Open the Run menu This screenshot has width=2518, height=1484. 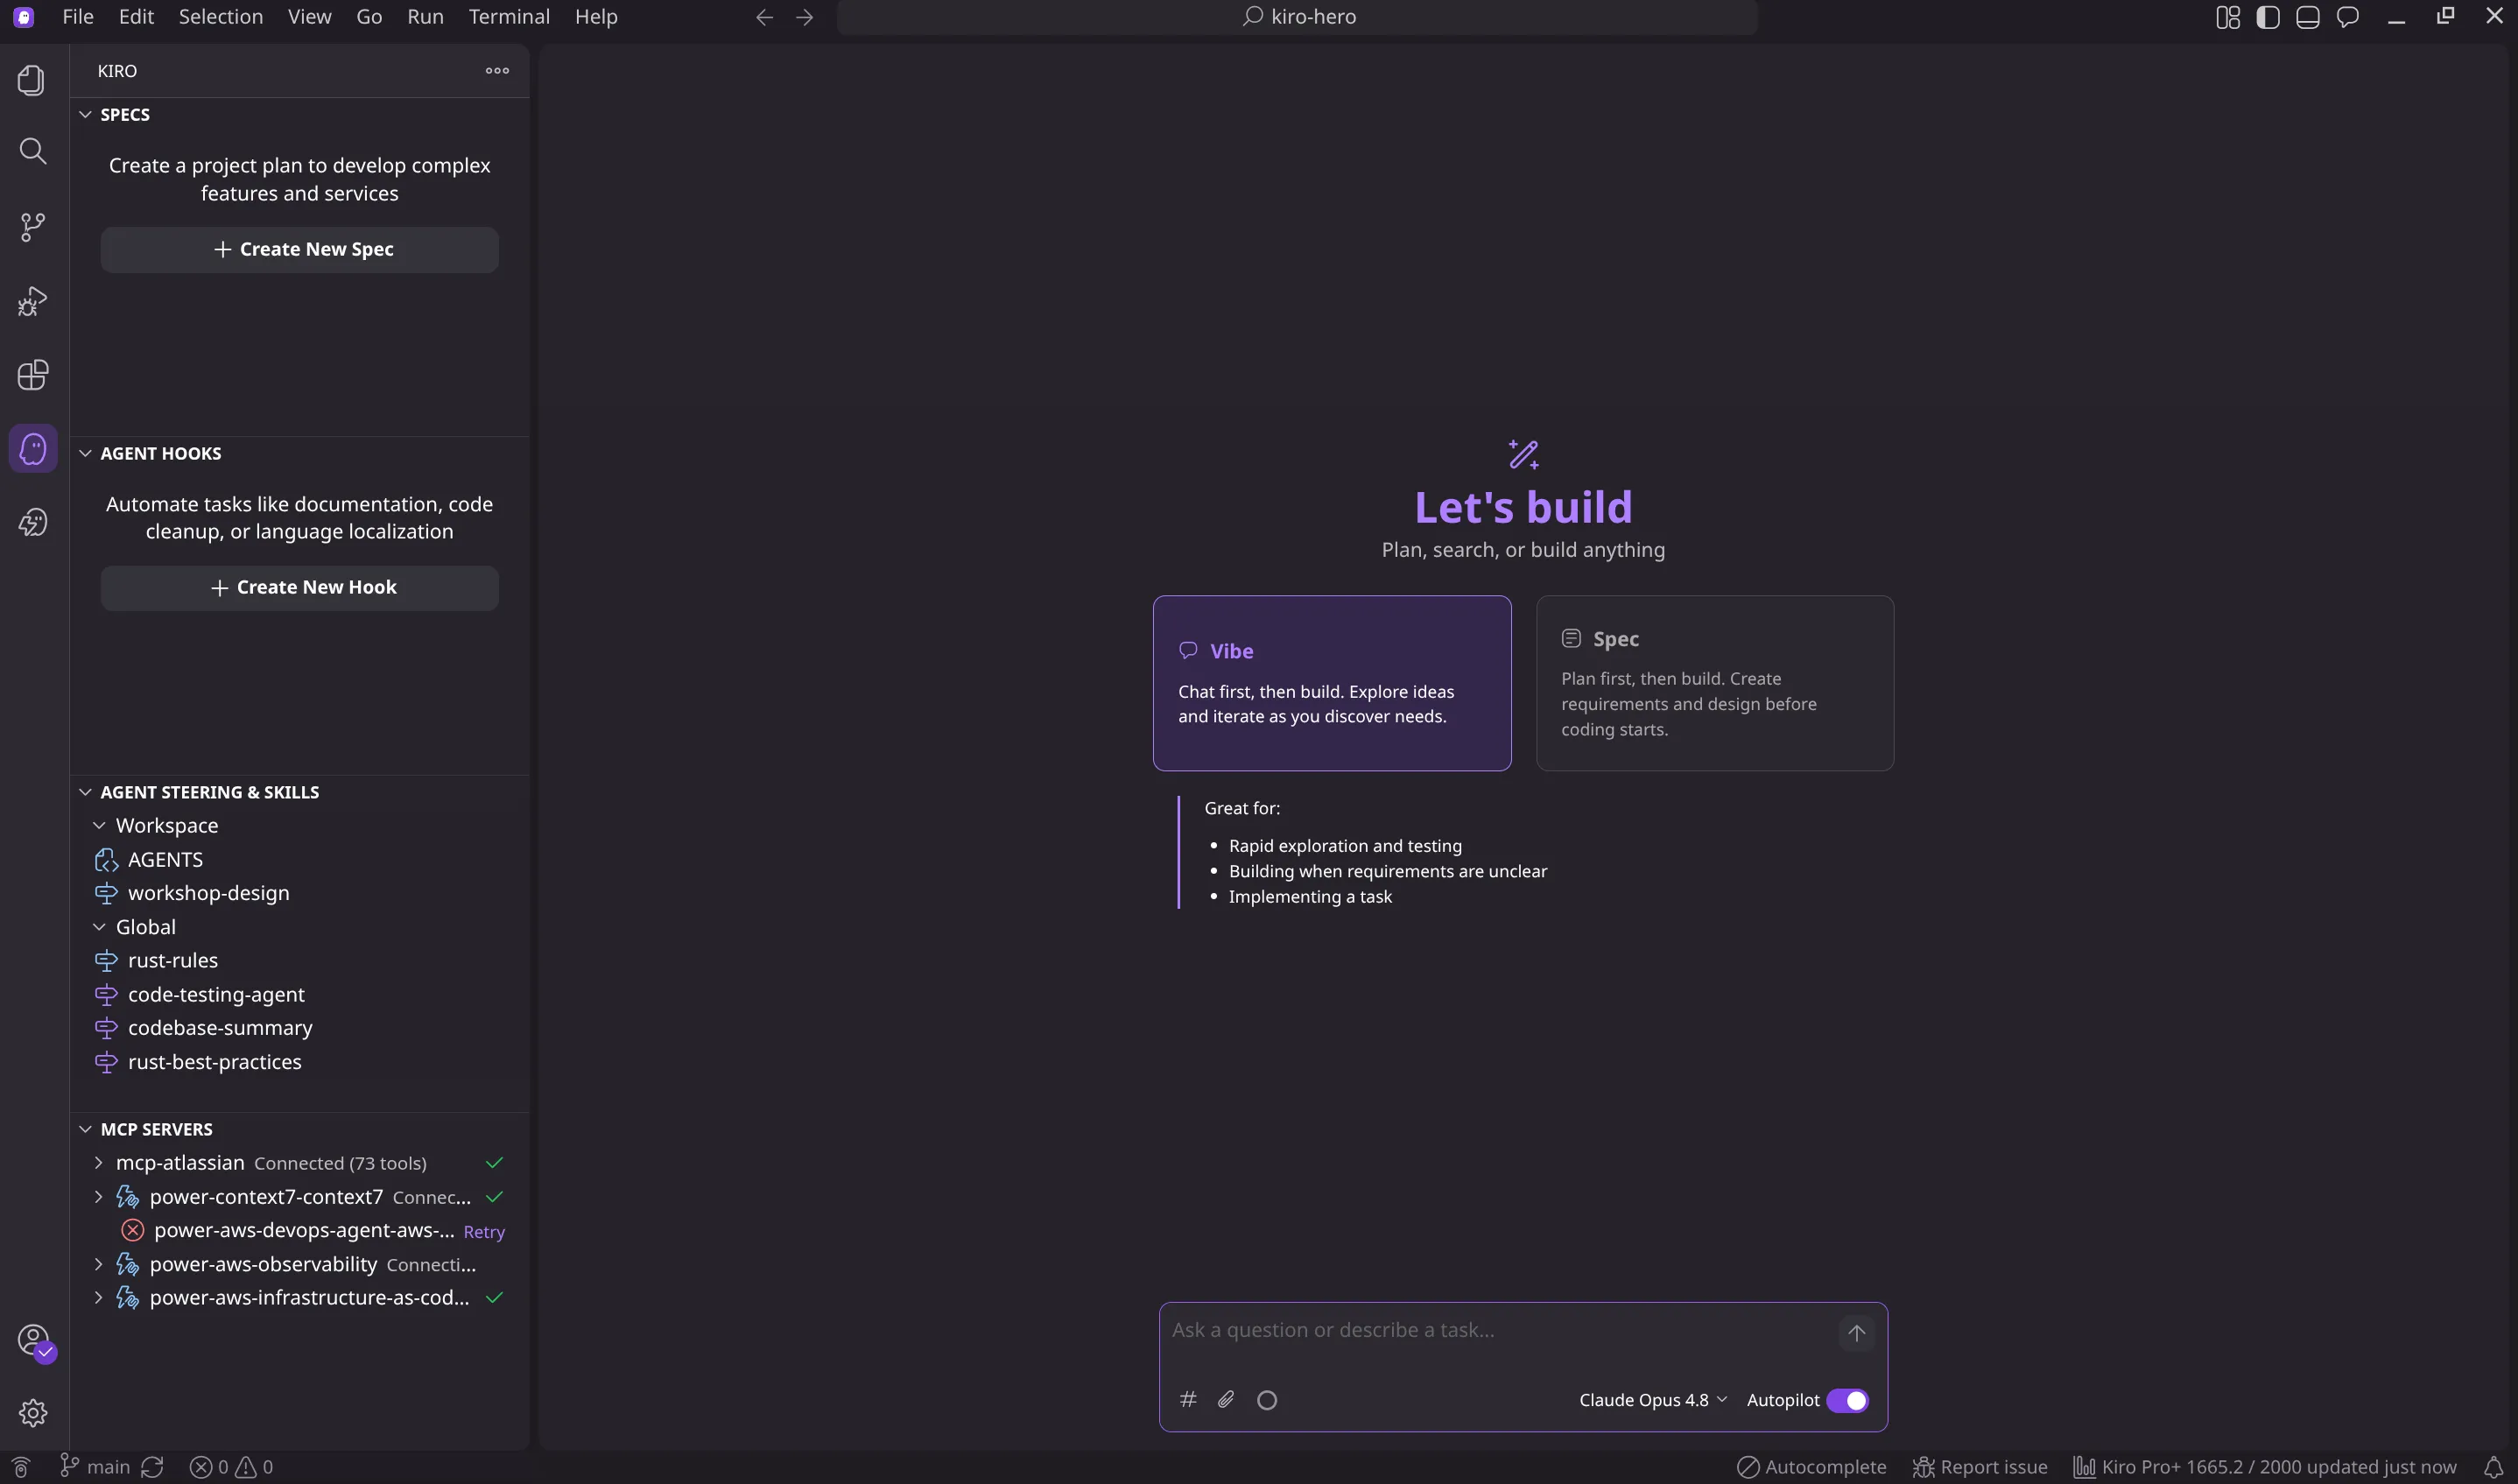click(x=425, y=17)
